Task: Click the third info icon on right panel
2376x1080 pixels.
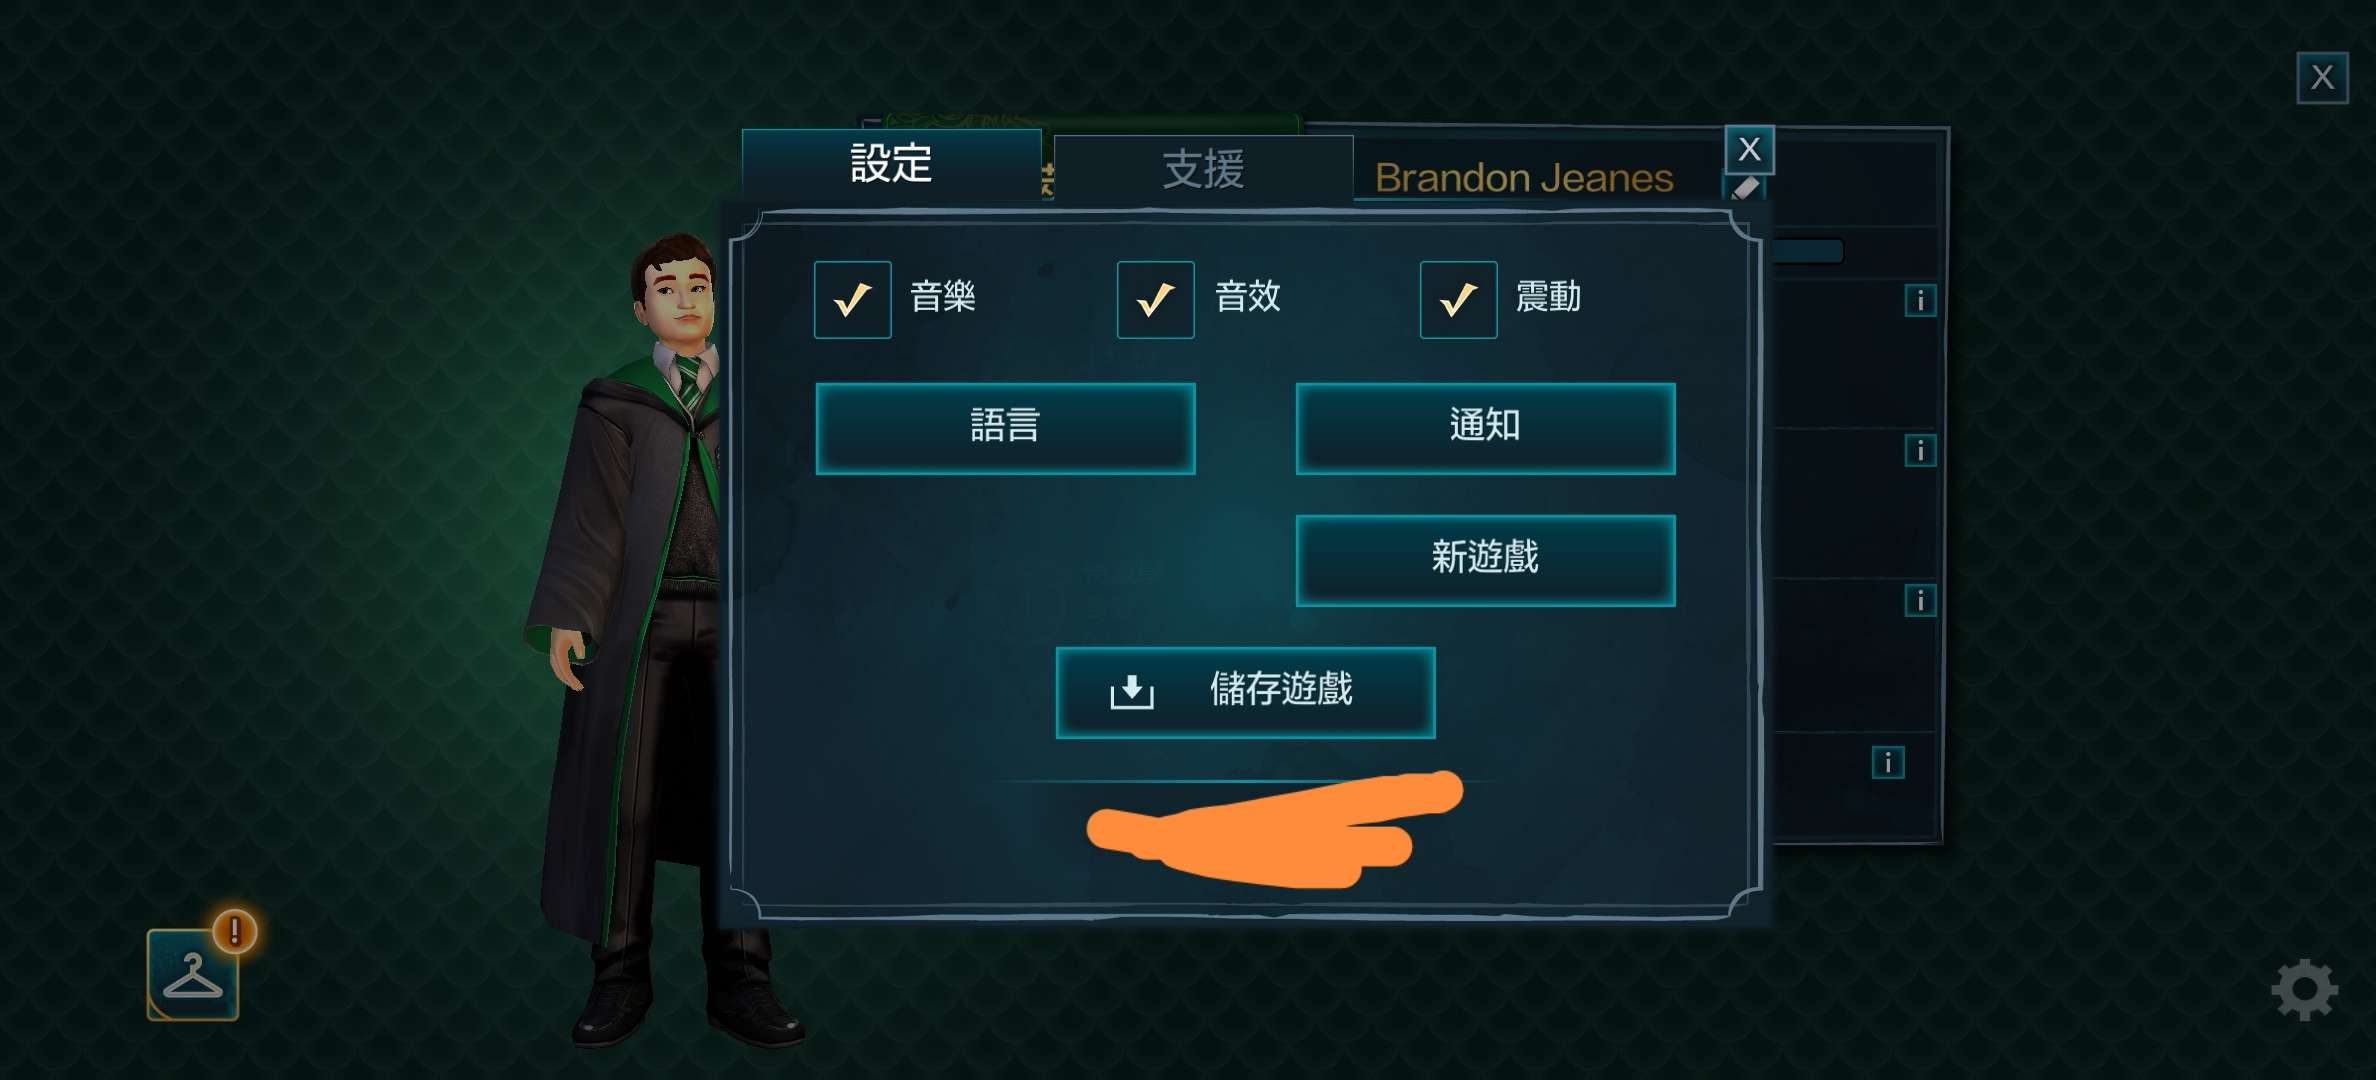Action: click(x=1920, y=601)
